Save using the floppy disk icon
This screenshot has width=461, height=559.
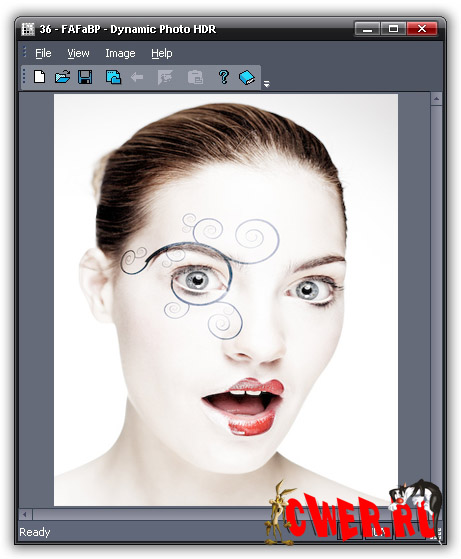pos(85,77)
